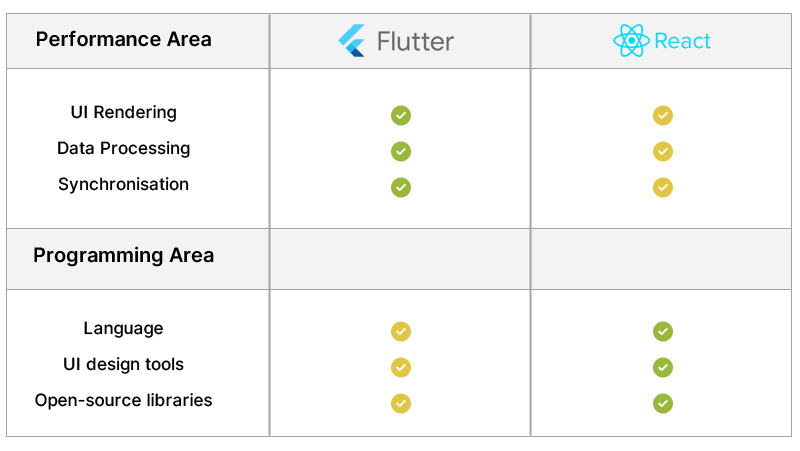This screenshot has width=800, height=451.
Task: Click the Data Processing row label
Action: 123,148
